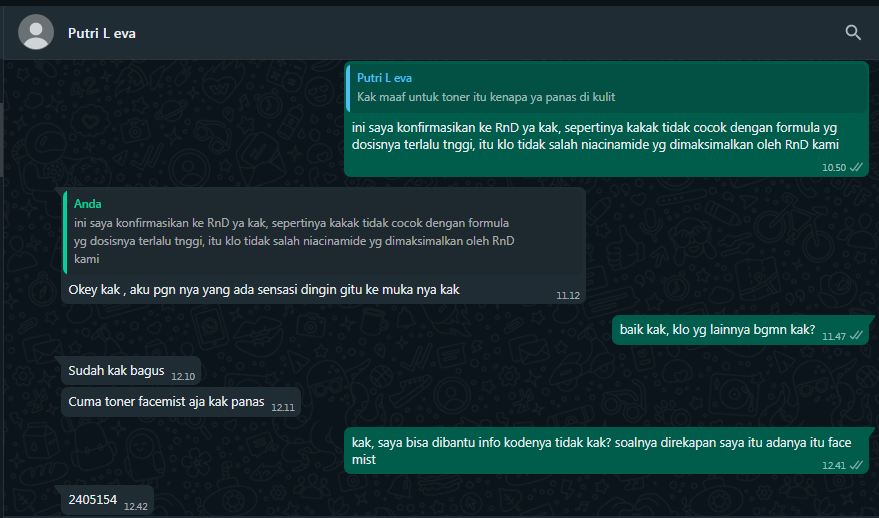
Task: Click the contact name Putri L eva
Action: click(101, 34)
